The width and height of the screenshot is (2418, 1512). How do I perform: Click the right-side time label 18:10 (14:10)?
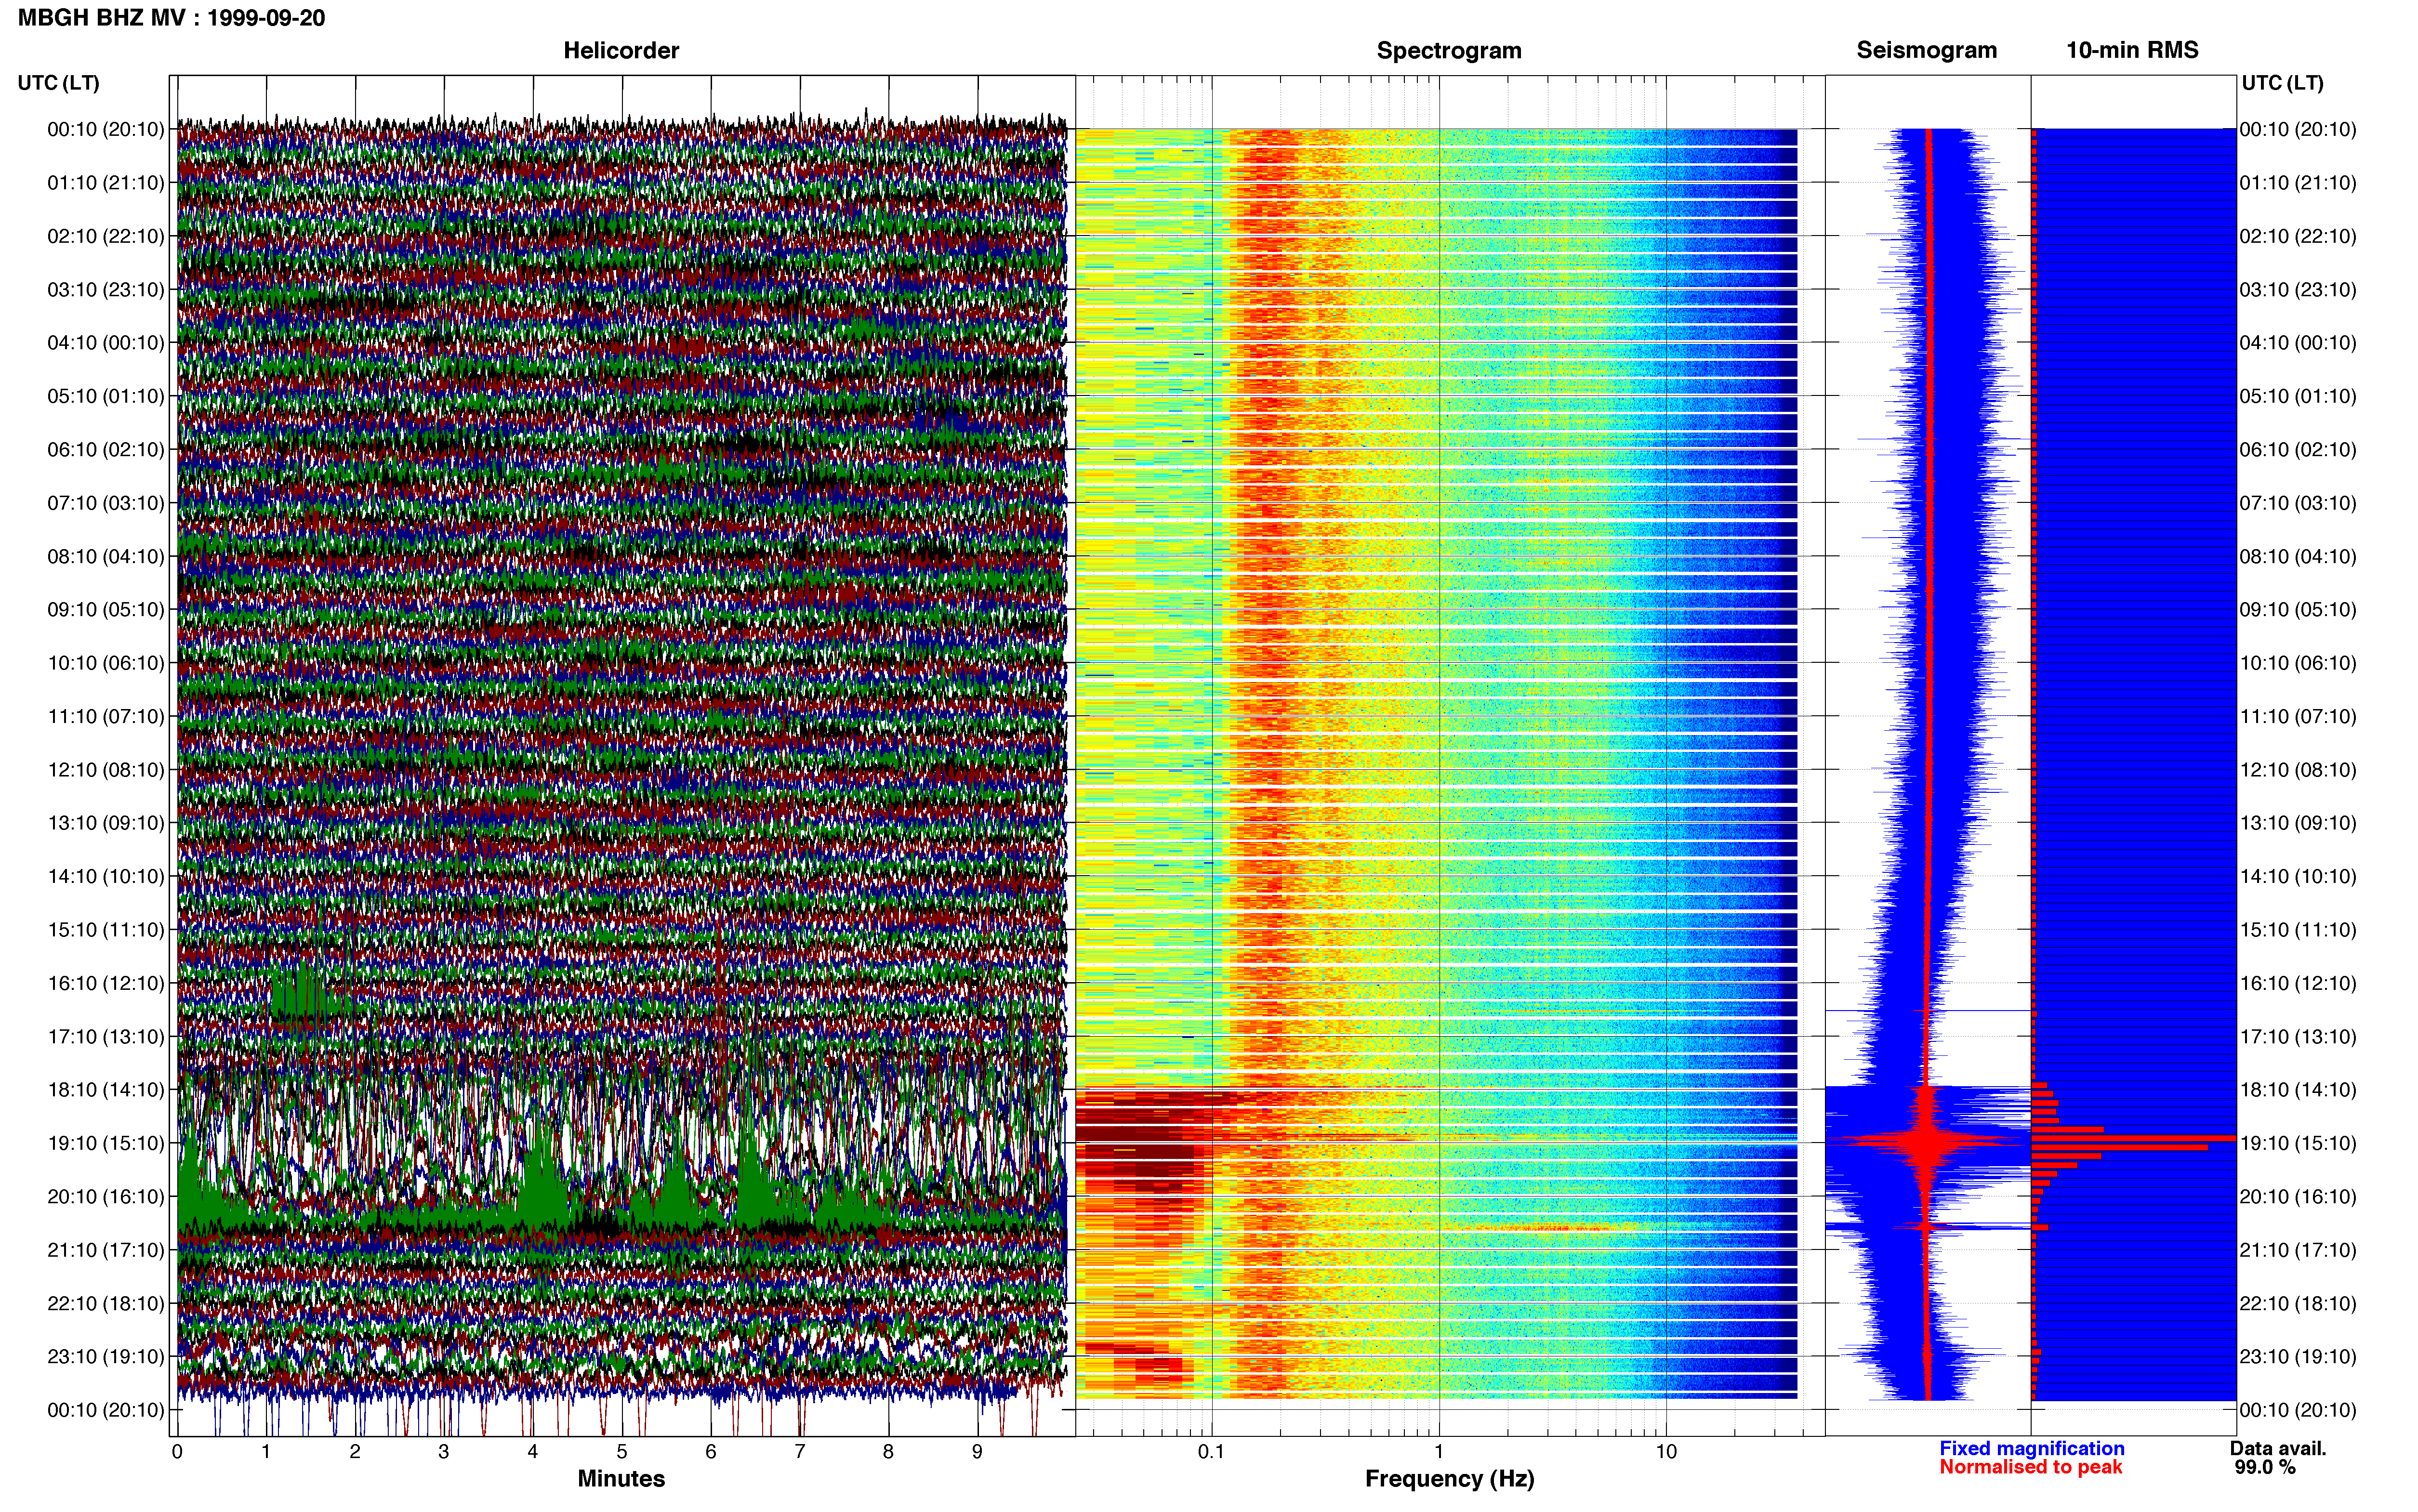2298,1090
